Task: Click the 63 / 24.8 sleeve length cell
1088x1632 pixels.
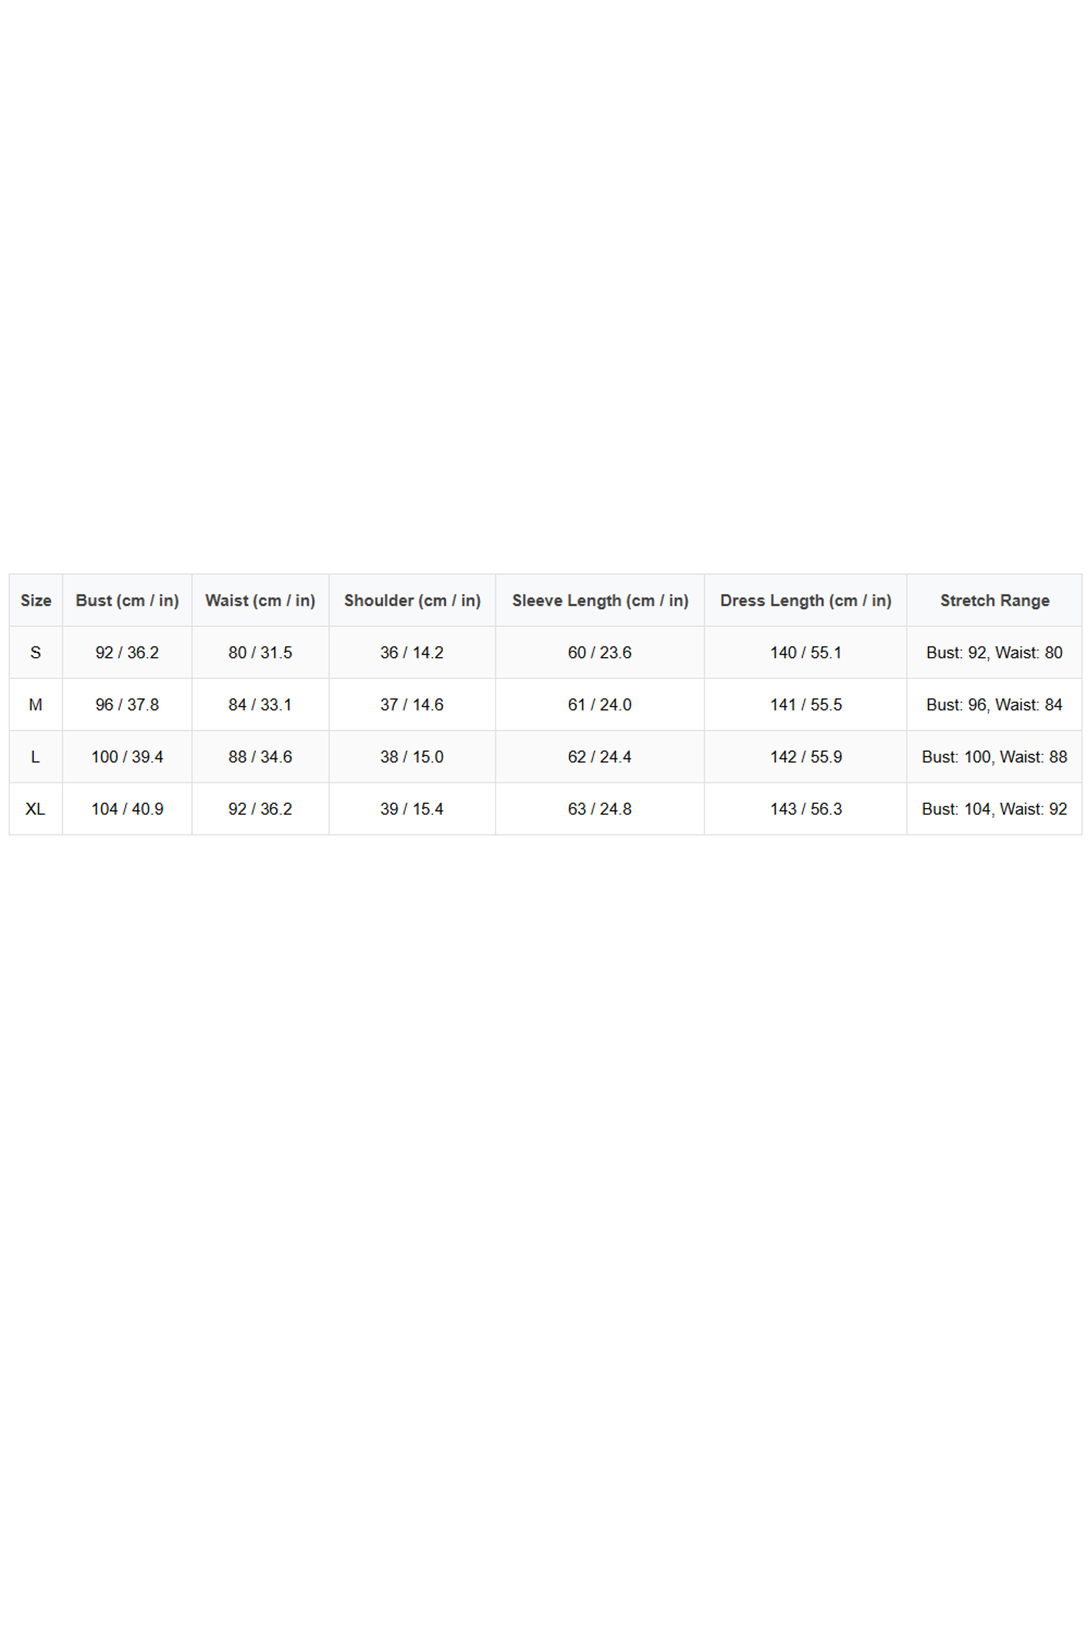Action: coord(600,808)
